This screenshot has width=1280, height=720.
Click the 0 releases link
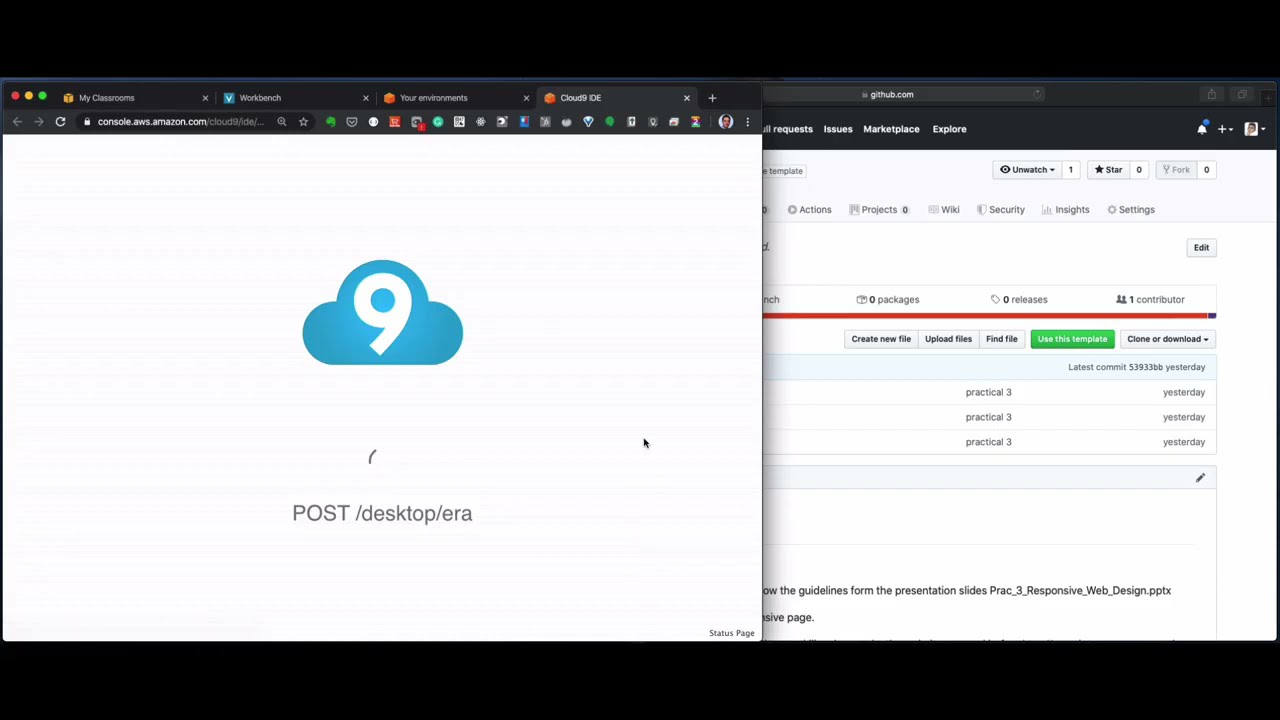pyautogui.click(x=1019, y=300)
